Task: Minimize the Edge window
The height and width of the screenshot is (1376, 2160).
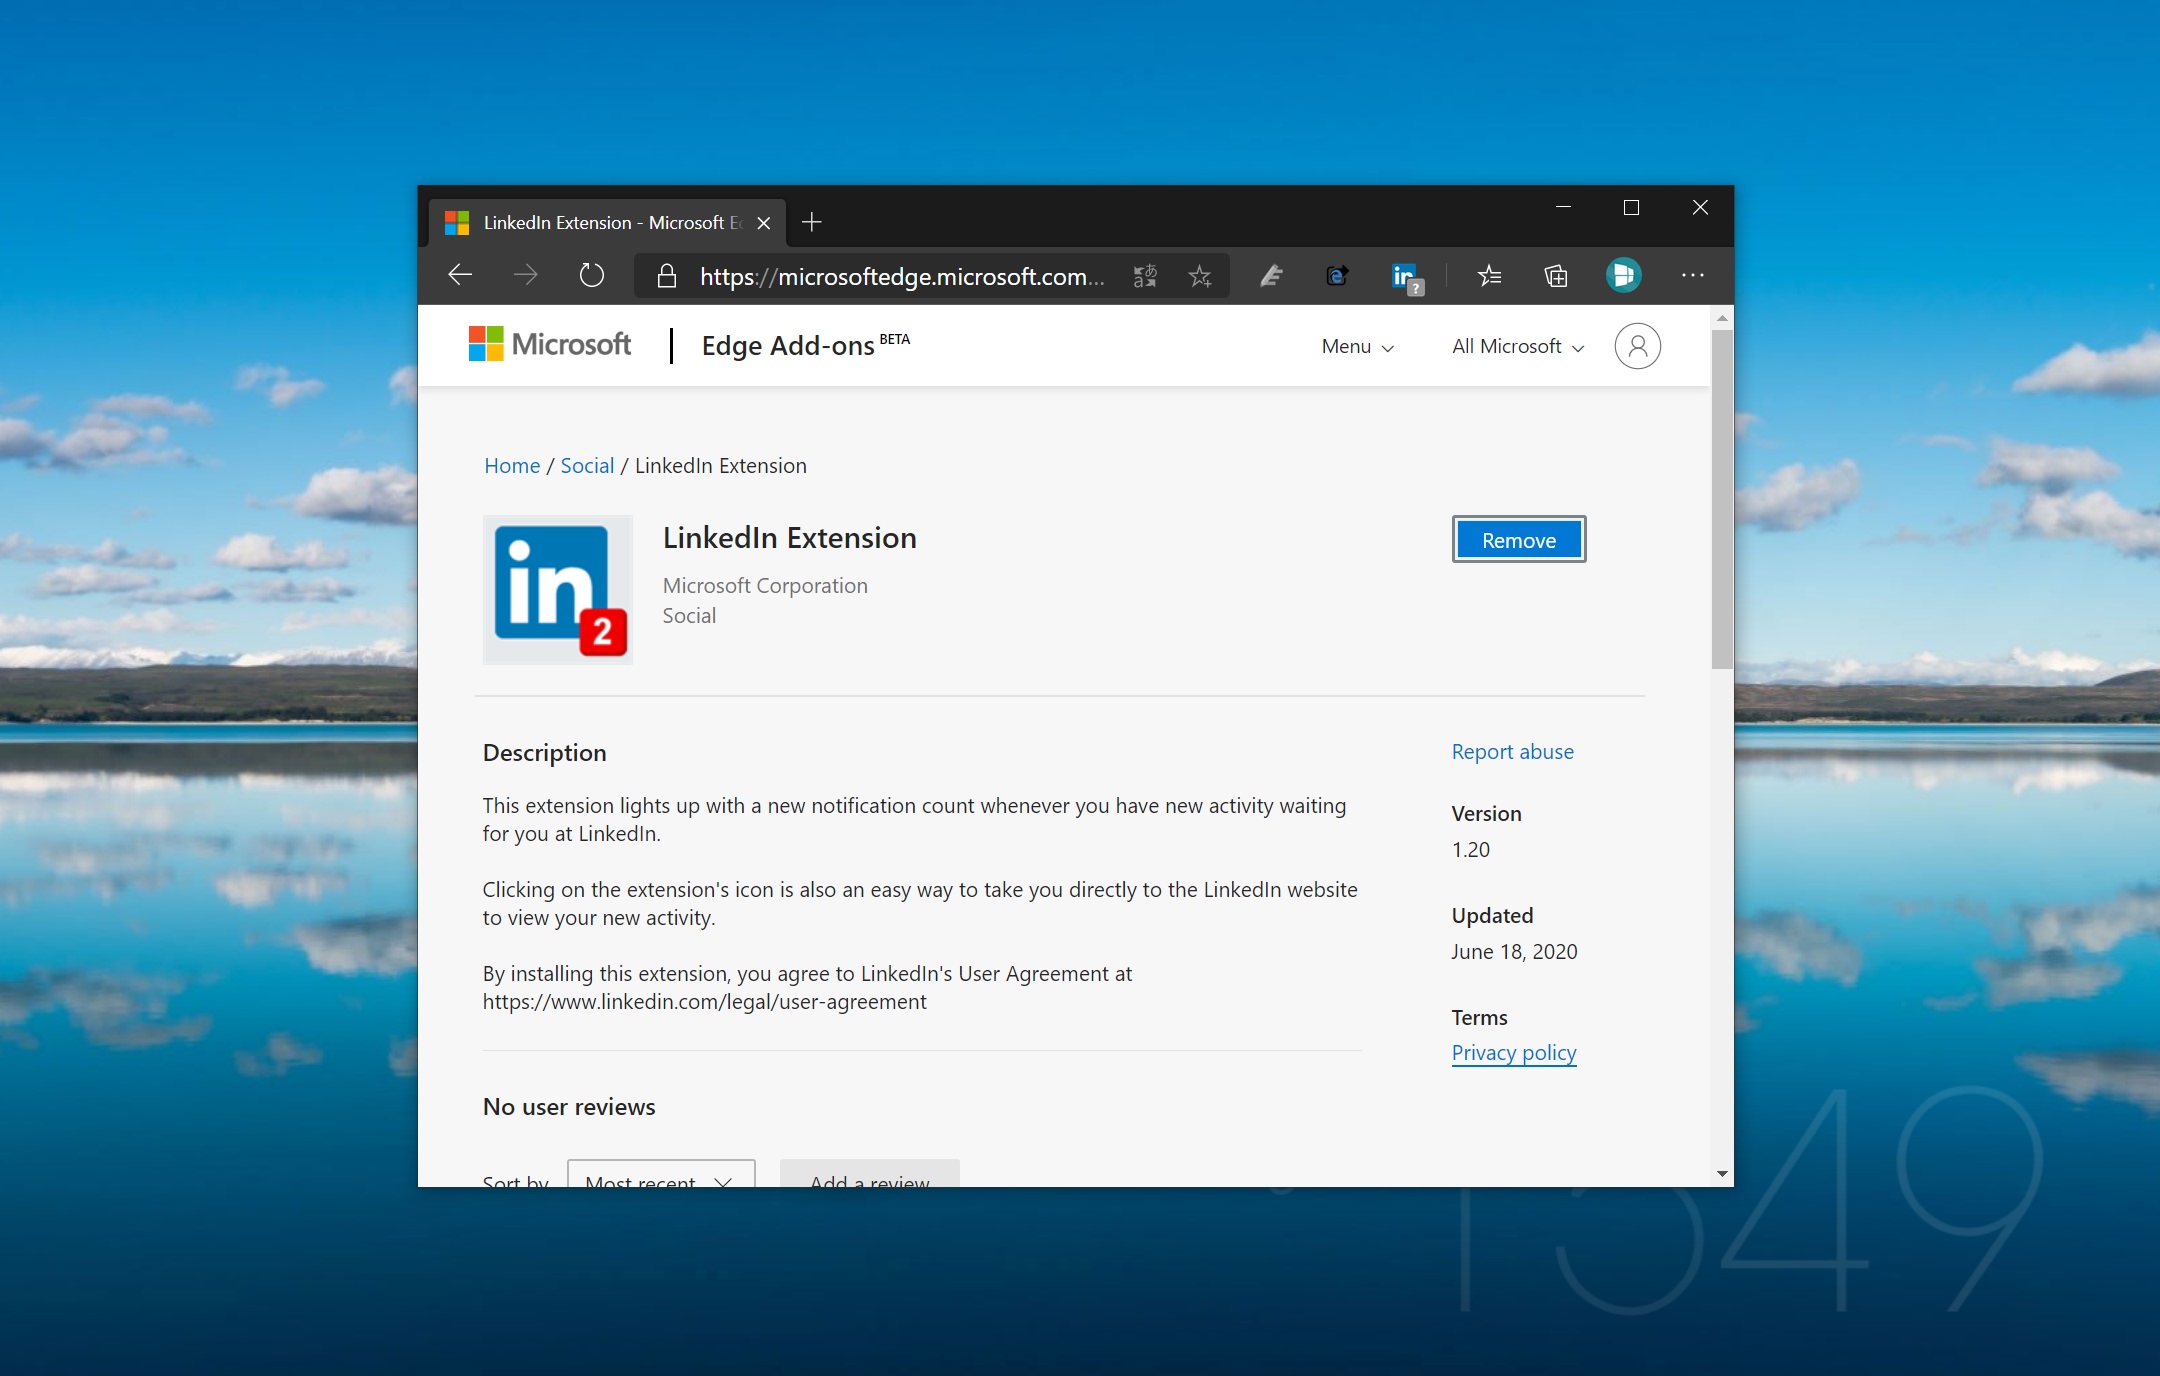Action: point(1563,207)
